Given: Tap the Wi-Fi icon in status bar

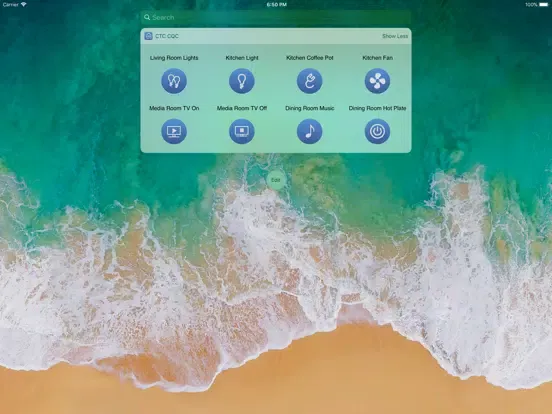Looking at the screenshot, I should pos(24,5).
